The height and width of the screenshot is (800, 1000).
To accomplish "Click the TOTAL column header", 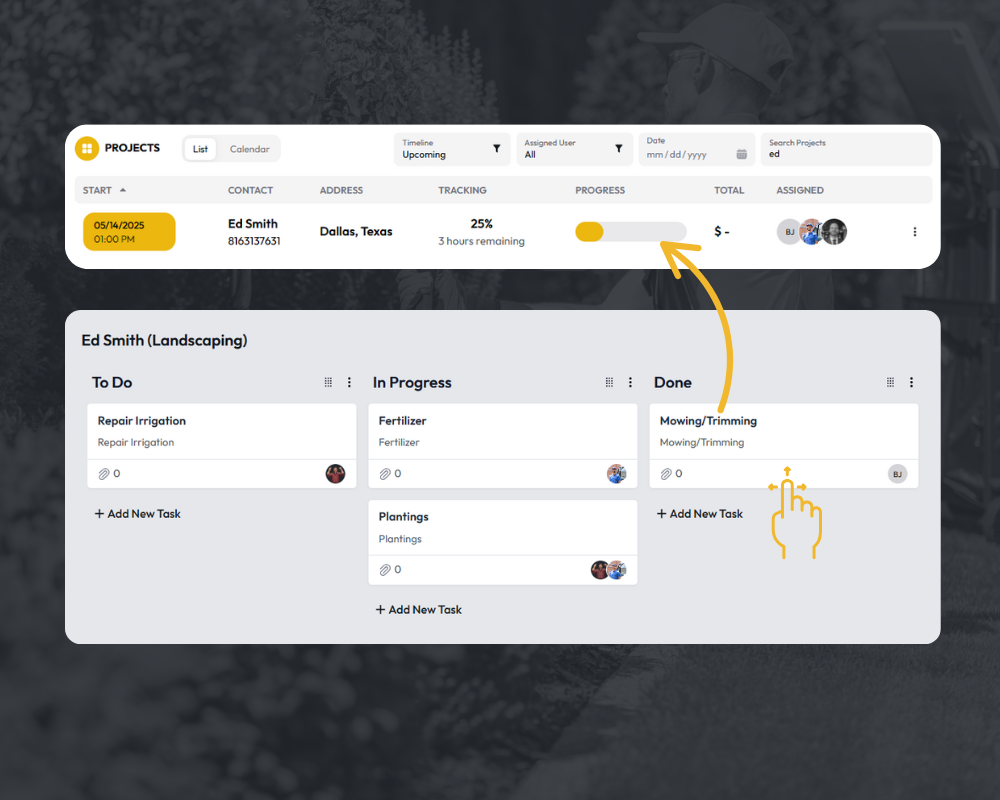I will 729,190.
